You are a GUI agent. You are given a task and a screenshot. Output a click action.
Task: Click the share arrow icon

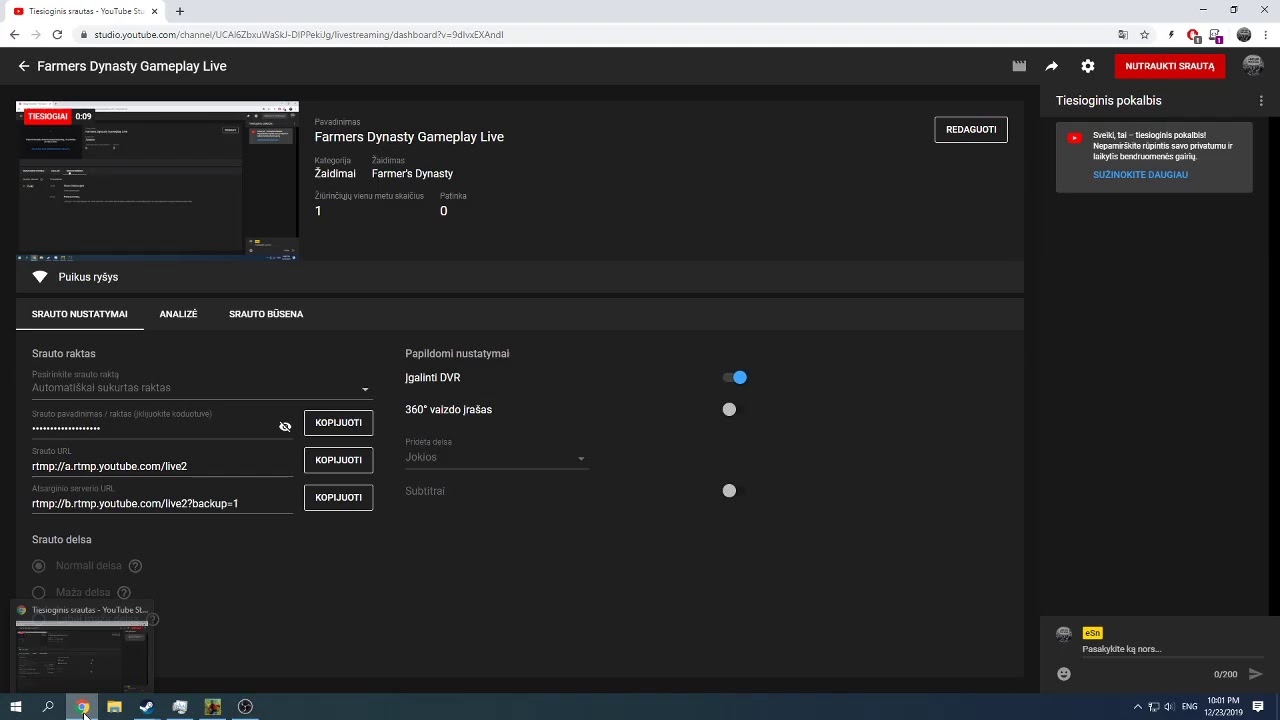[1052, 66]
